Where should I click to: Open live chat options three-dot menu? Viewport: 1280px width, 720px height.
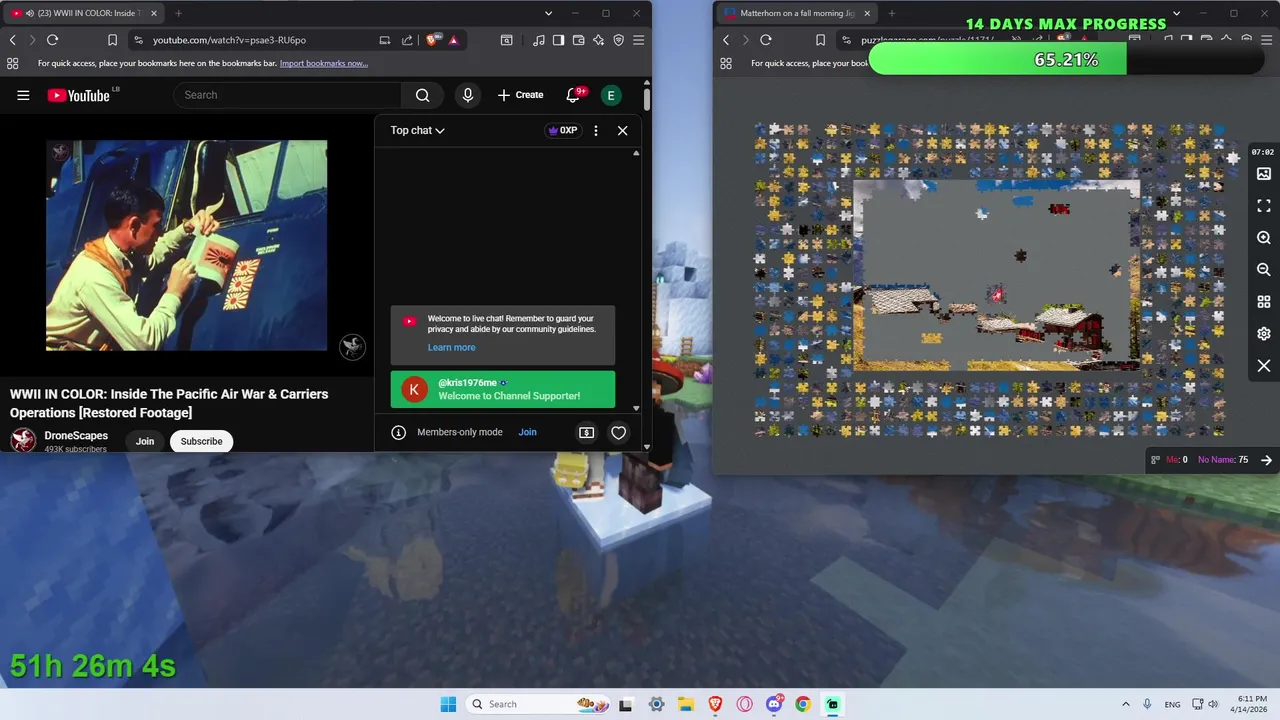[596, 130]
